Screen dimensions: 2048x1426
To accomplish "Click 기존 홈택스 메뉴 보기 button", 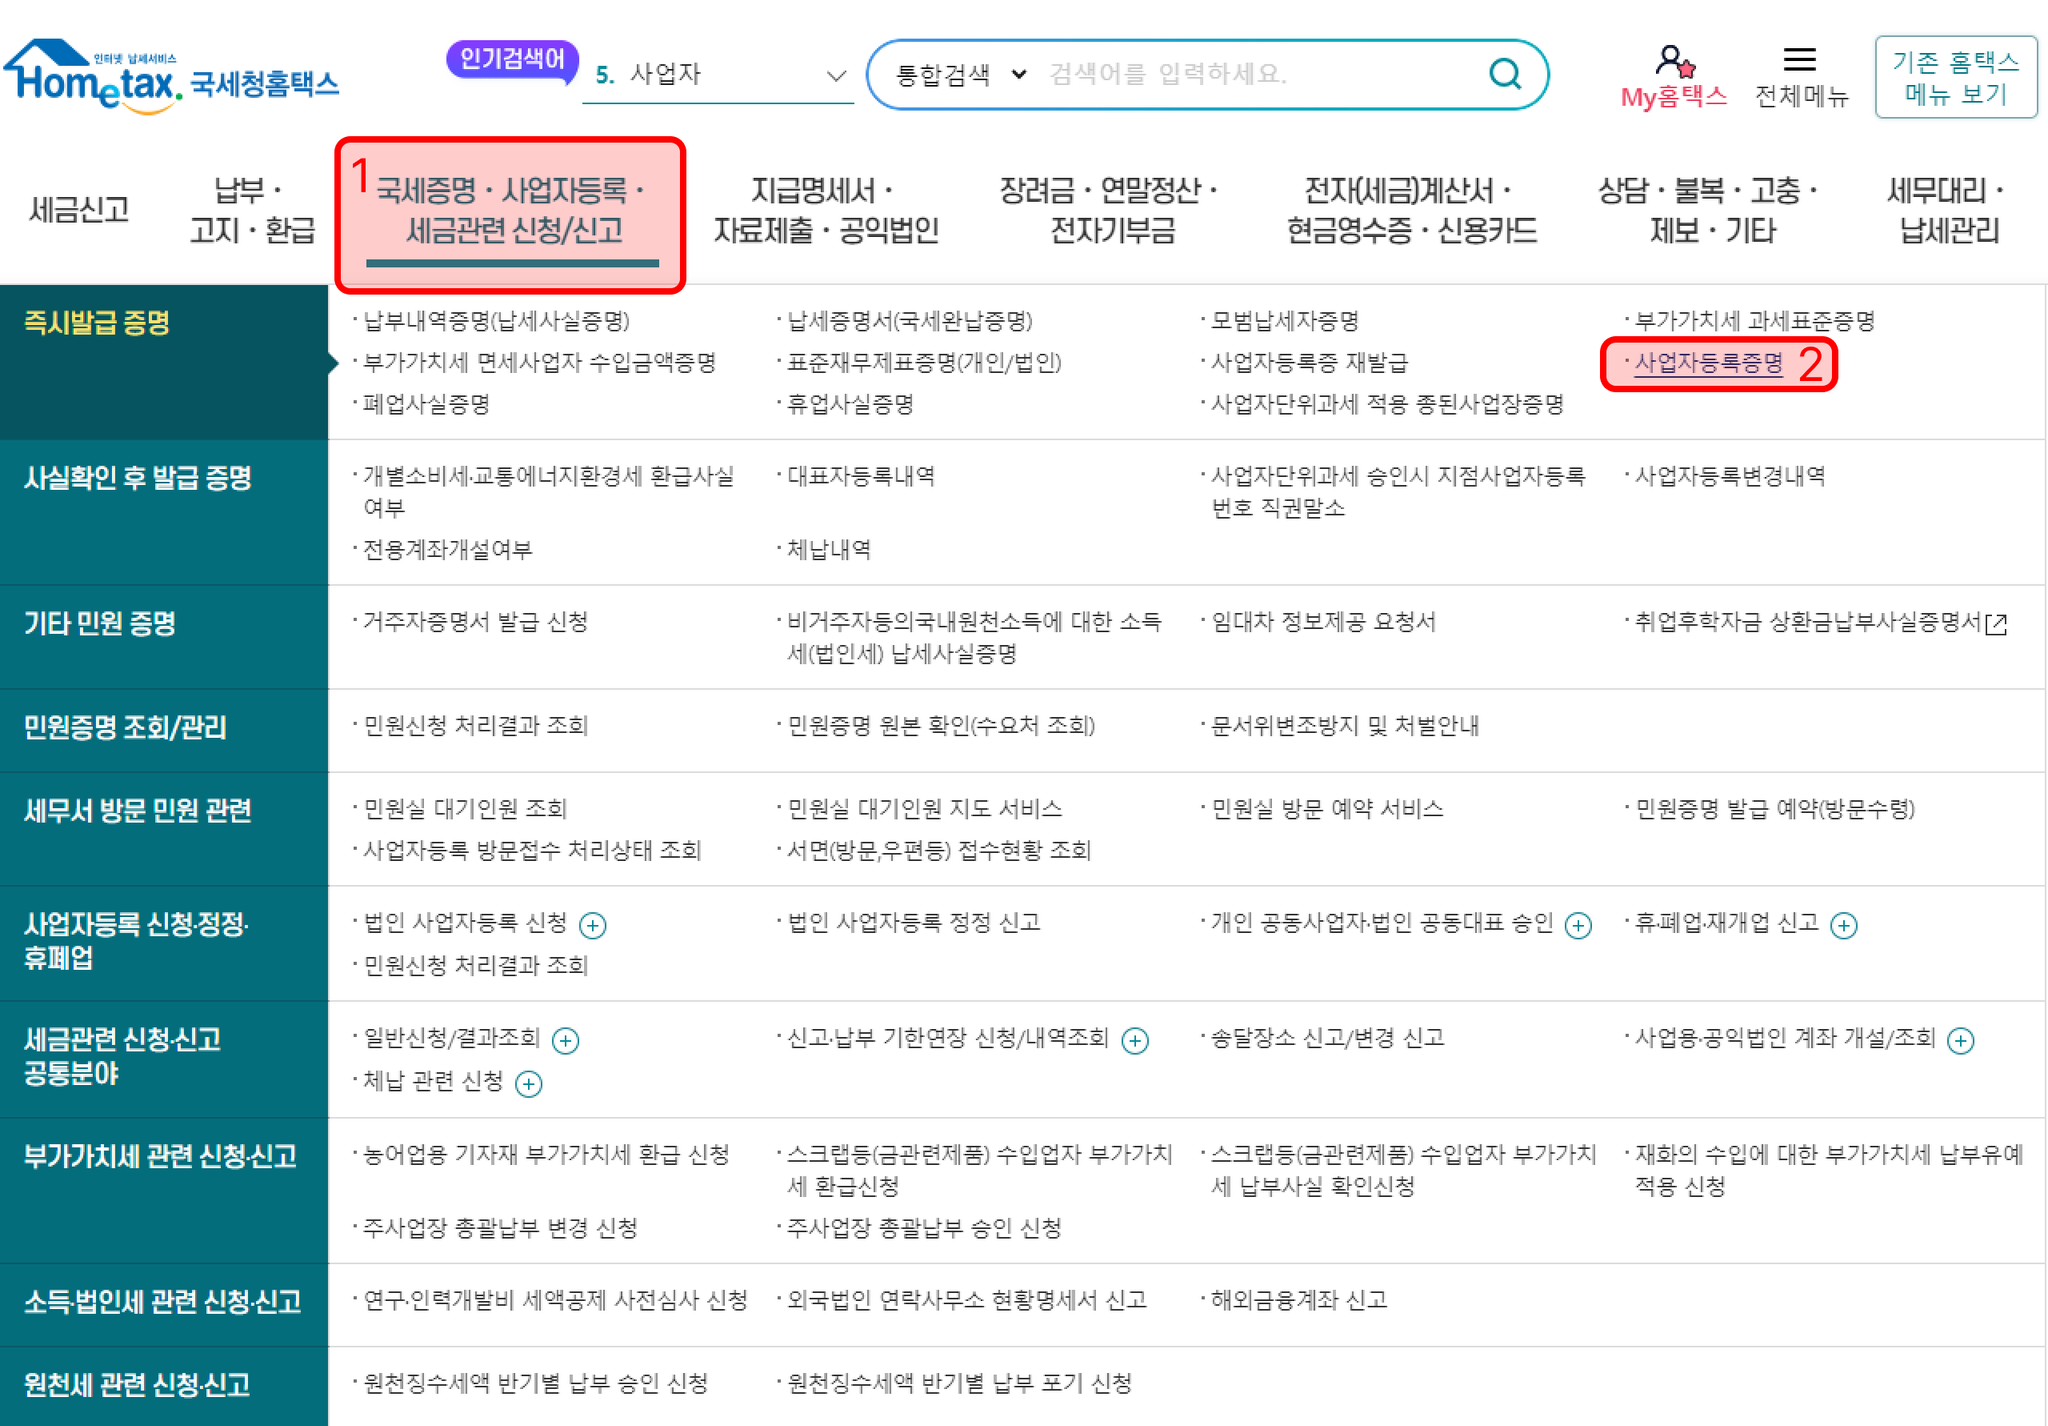I will [x=1955, y=77].
